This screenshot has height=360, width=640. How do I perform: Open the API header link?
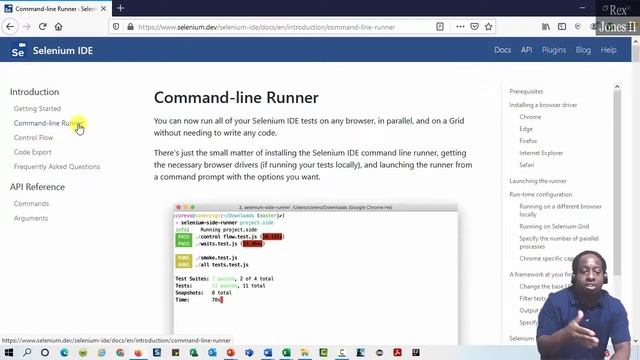(x=527, y=50)
